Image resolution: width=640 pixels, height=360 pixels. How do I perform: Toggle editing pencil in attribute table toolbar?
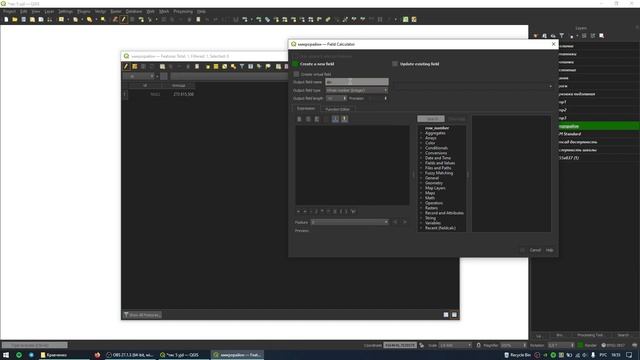tap(126, 67)
